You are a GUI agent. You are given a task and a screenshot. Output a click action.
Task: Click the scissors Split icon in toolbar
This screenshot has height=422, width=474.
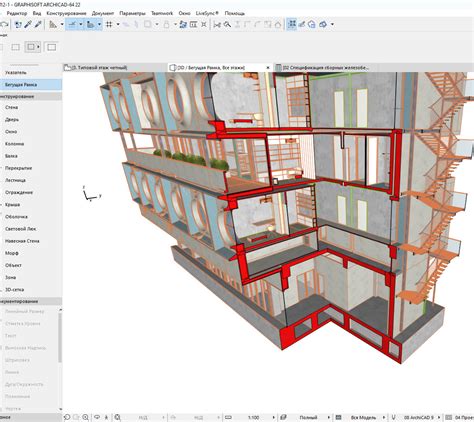[217, 24]
